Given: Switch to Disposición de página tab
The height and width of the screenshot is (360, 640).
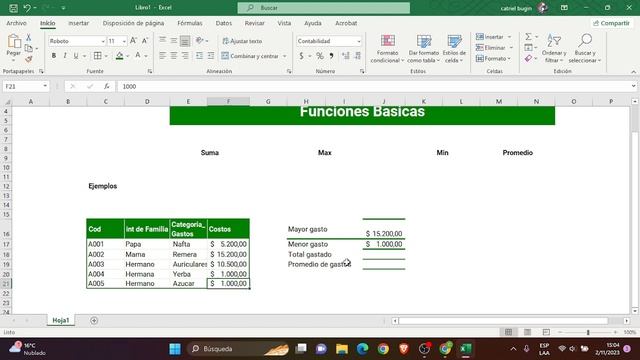Looking at the screenshot, I should coord(133,23).
